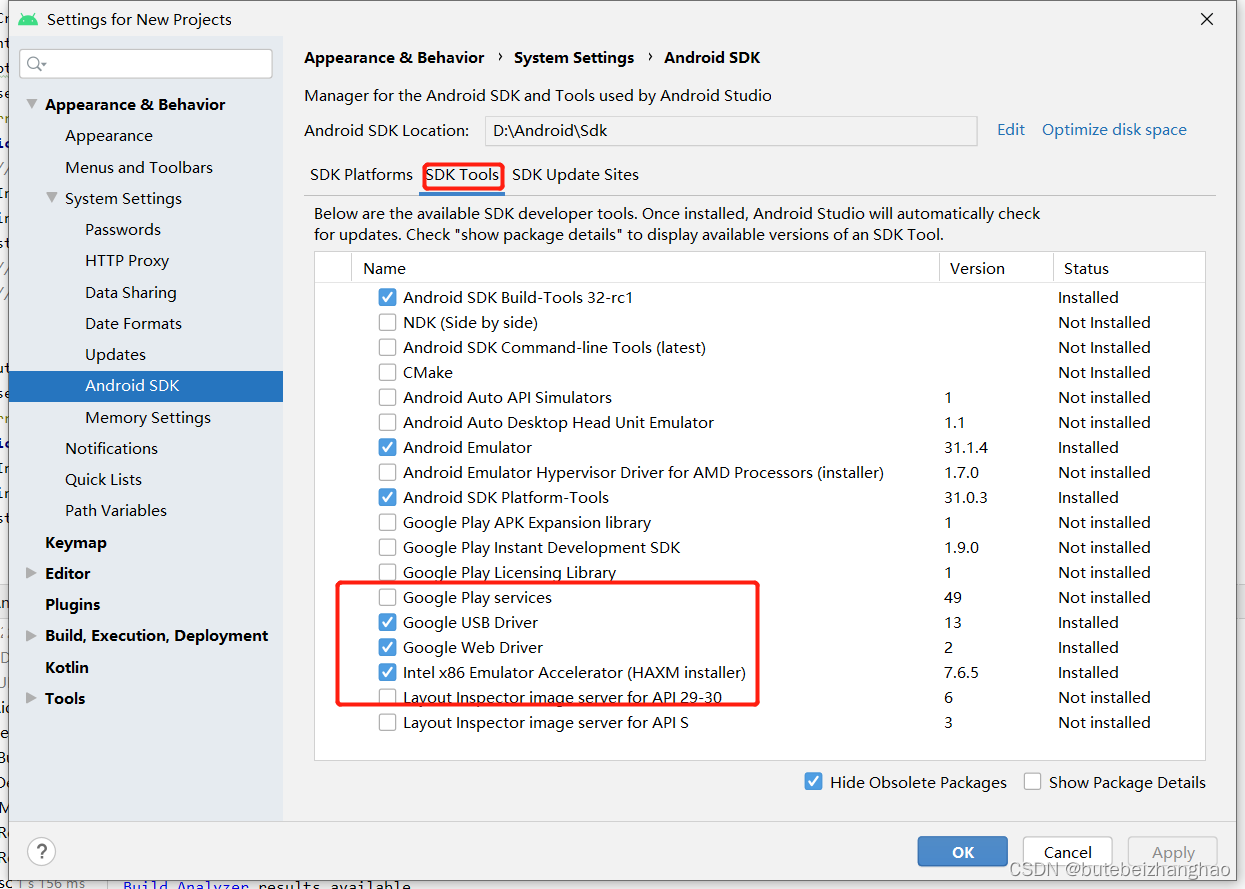Click version 31.1.4 of Android Emulator
Screen dimensions: 1245x889
coord(966,447)
